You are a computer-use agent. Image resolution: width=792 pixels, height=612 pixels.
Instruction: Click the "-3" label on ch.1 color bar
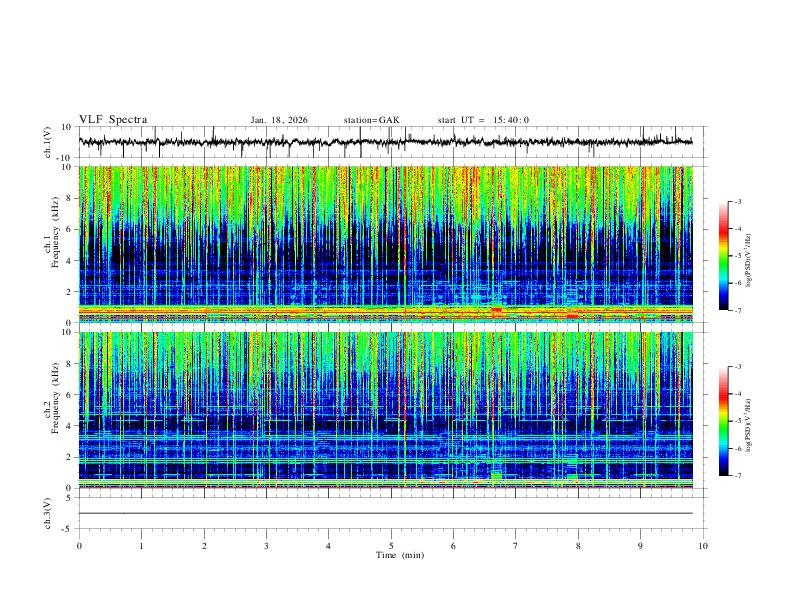[737, 201]
